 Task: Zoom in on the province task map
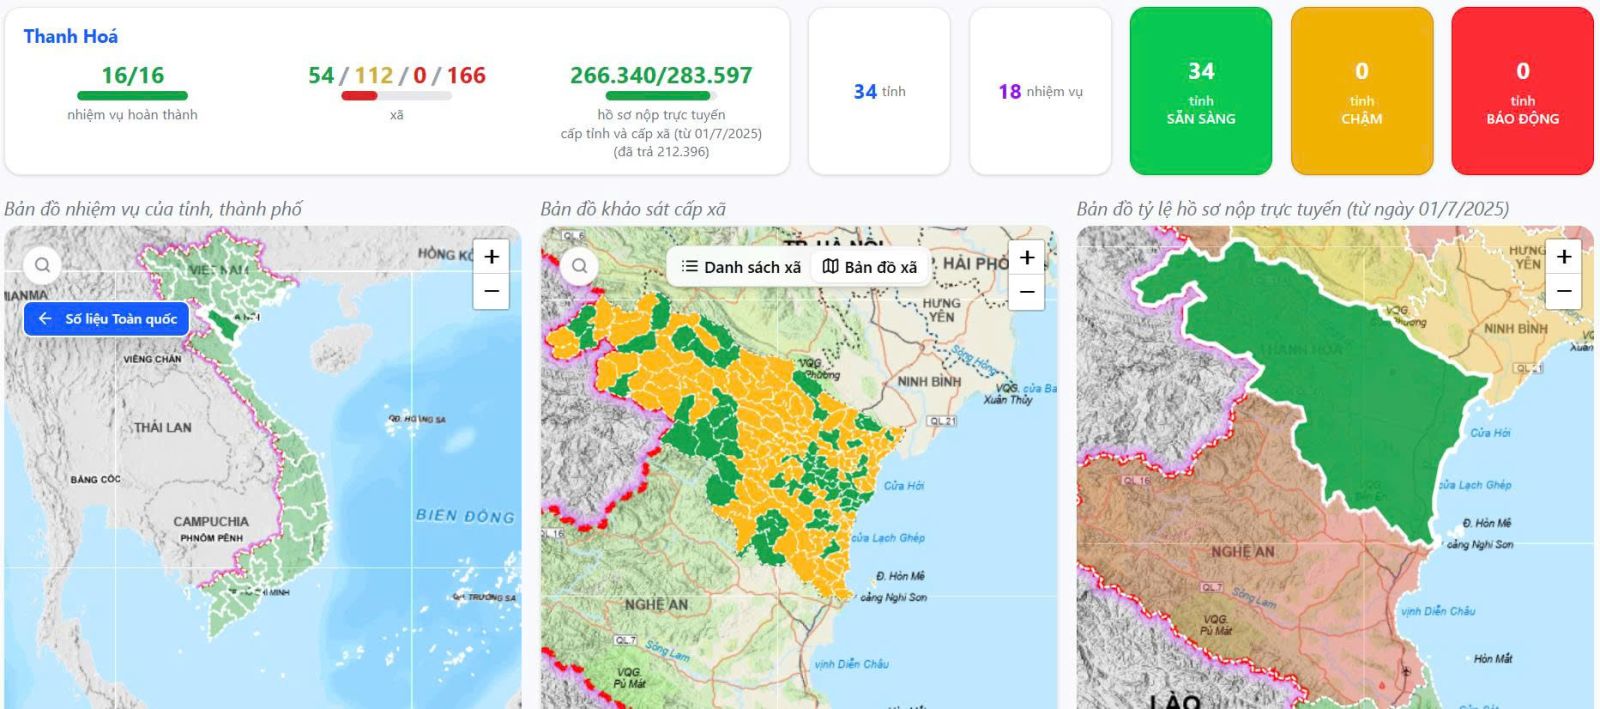(x=491, y=257)
